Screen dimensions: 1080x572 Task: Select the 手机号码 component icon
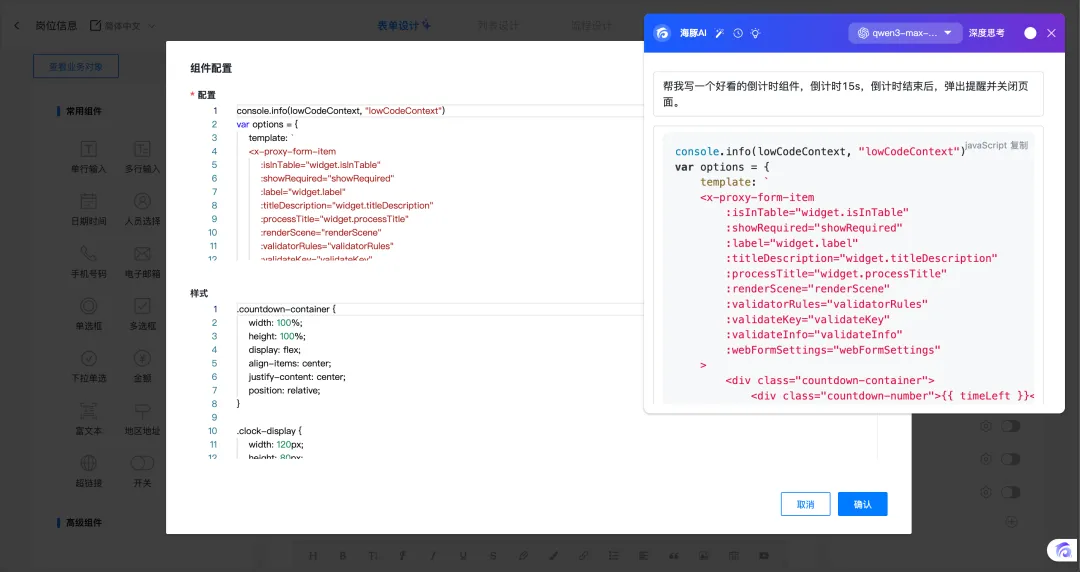(89, 254)
